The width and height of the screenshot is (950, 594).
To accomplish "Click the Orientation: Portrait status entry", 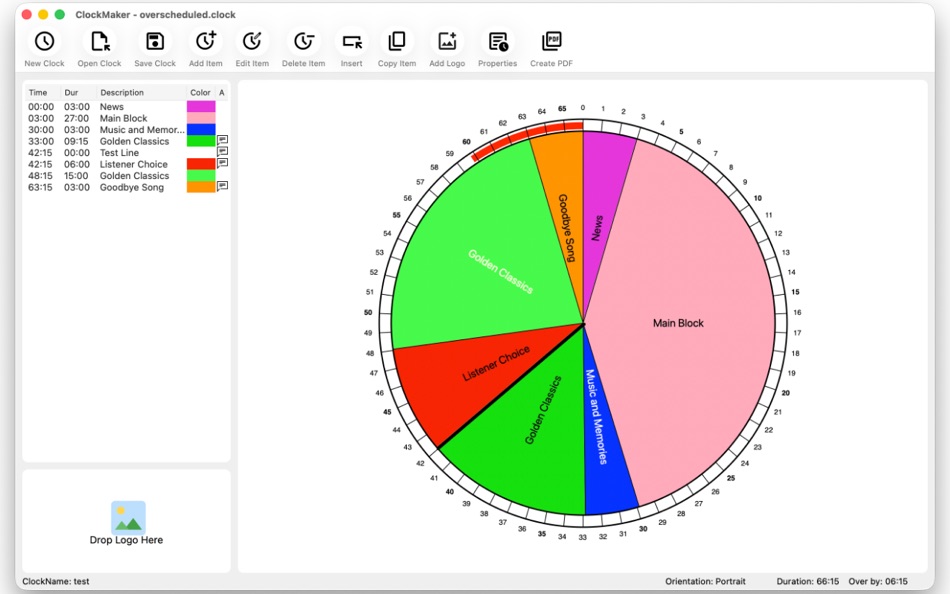I will point(705,581).
